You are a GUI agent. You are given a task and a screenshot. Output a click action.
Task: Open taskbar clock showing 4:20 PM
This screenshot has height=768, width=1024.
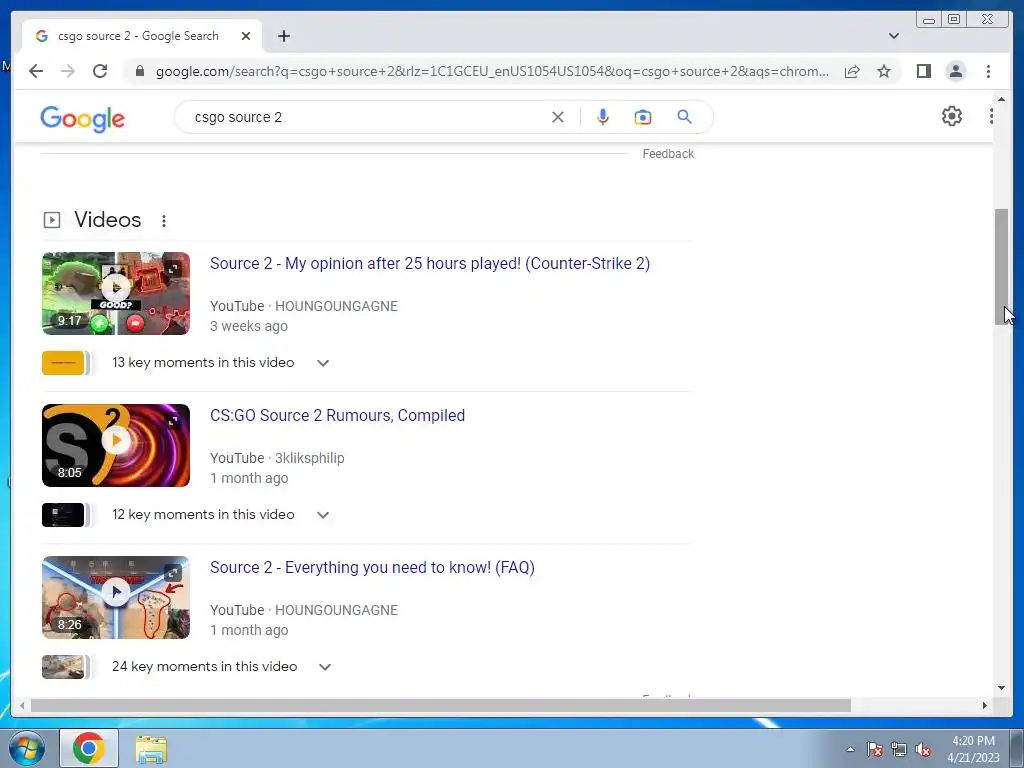973,749
